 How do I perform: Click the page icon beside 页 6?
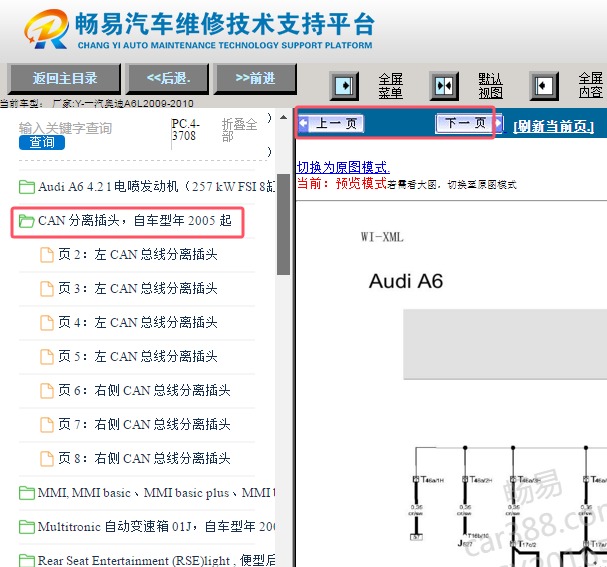[x=47, y=391]
